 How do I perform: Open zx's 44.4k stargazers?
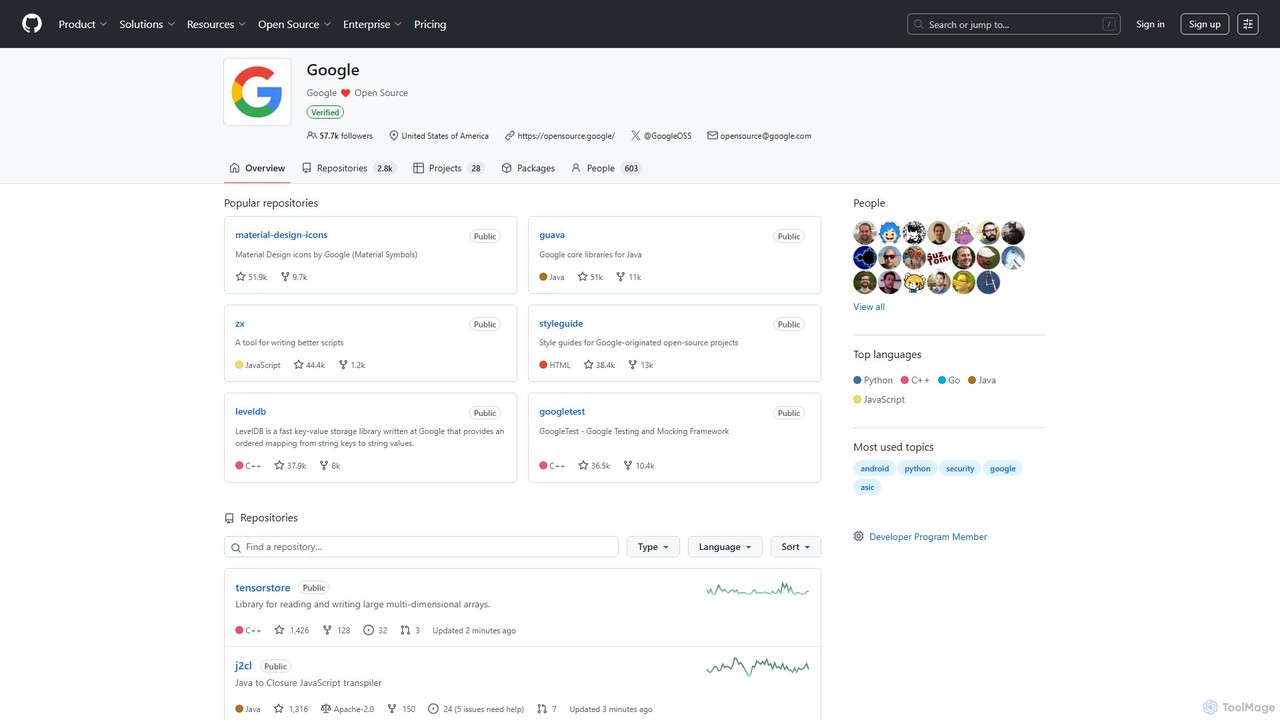coord(309,365)
